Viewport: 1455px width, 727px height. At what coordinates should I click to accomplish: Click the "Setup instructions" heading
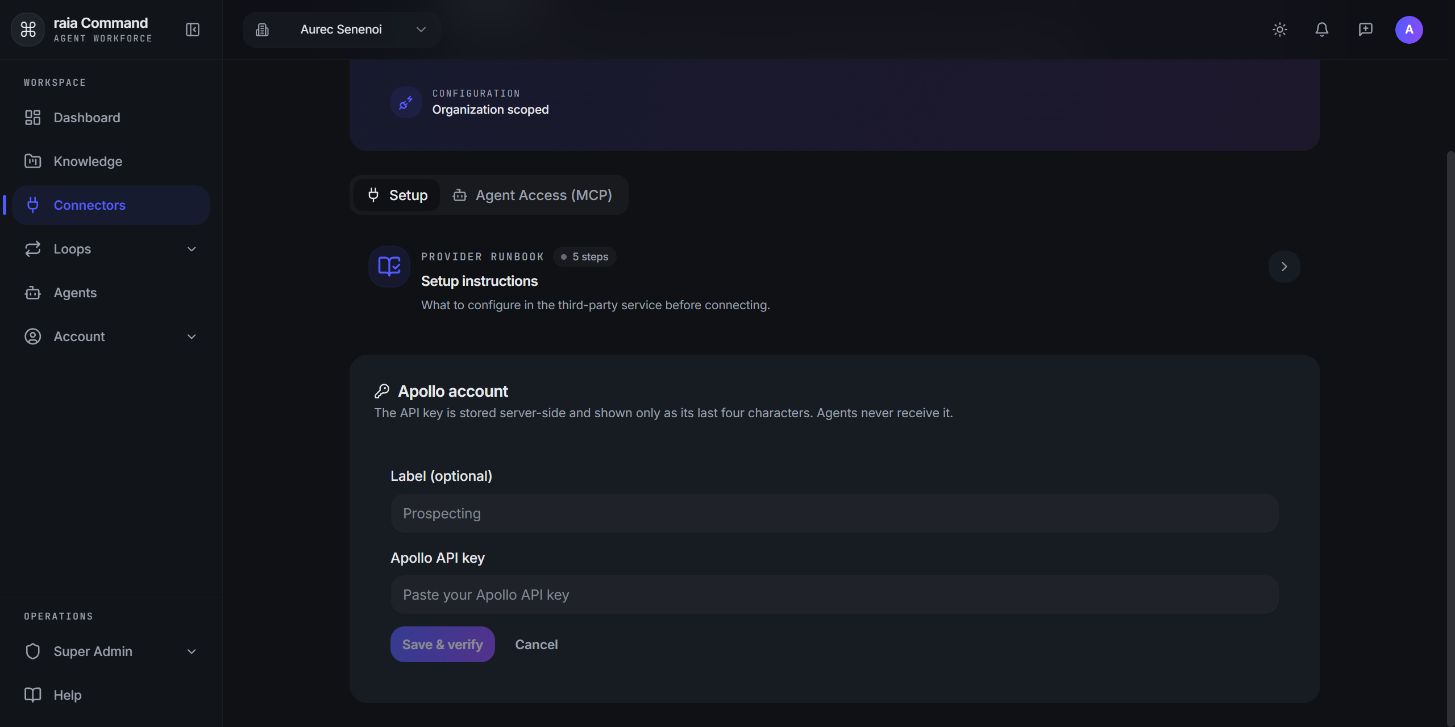click(479, 282)
